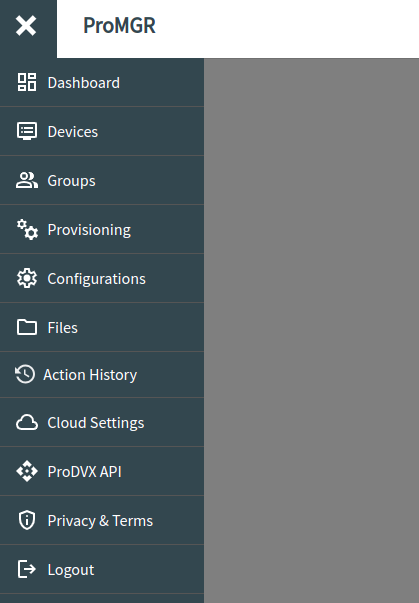The width and height of the screenshot is (419, 603).
Task: Open the Dashboard menu item
Action: [x=102, y=82]
